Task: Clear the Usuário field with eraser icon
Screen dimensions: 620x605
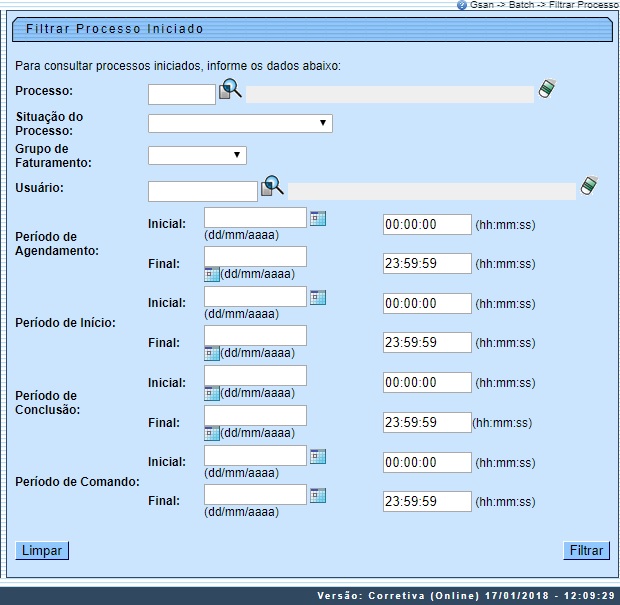Action: [x=589, y=185]
